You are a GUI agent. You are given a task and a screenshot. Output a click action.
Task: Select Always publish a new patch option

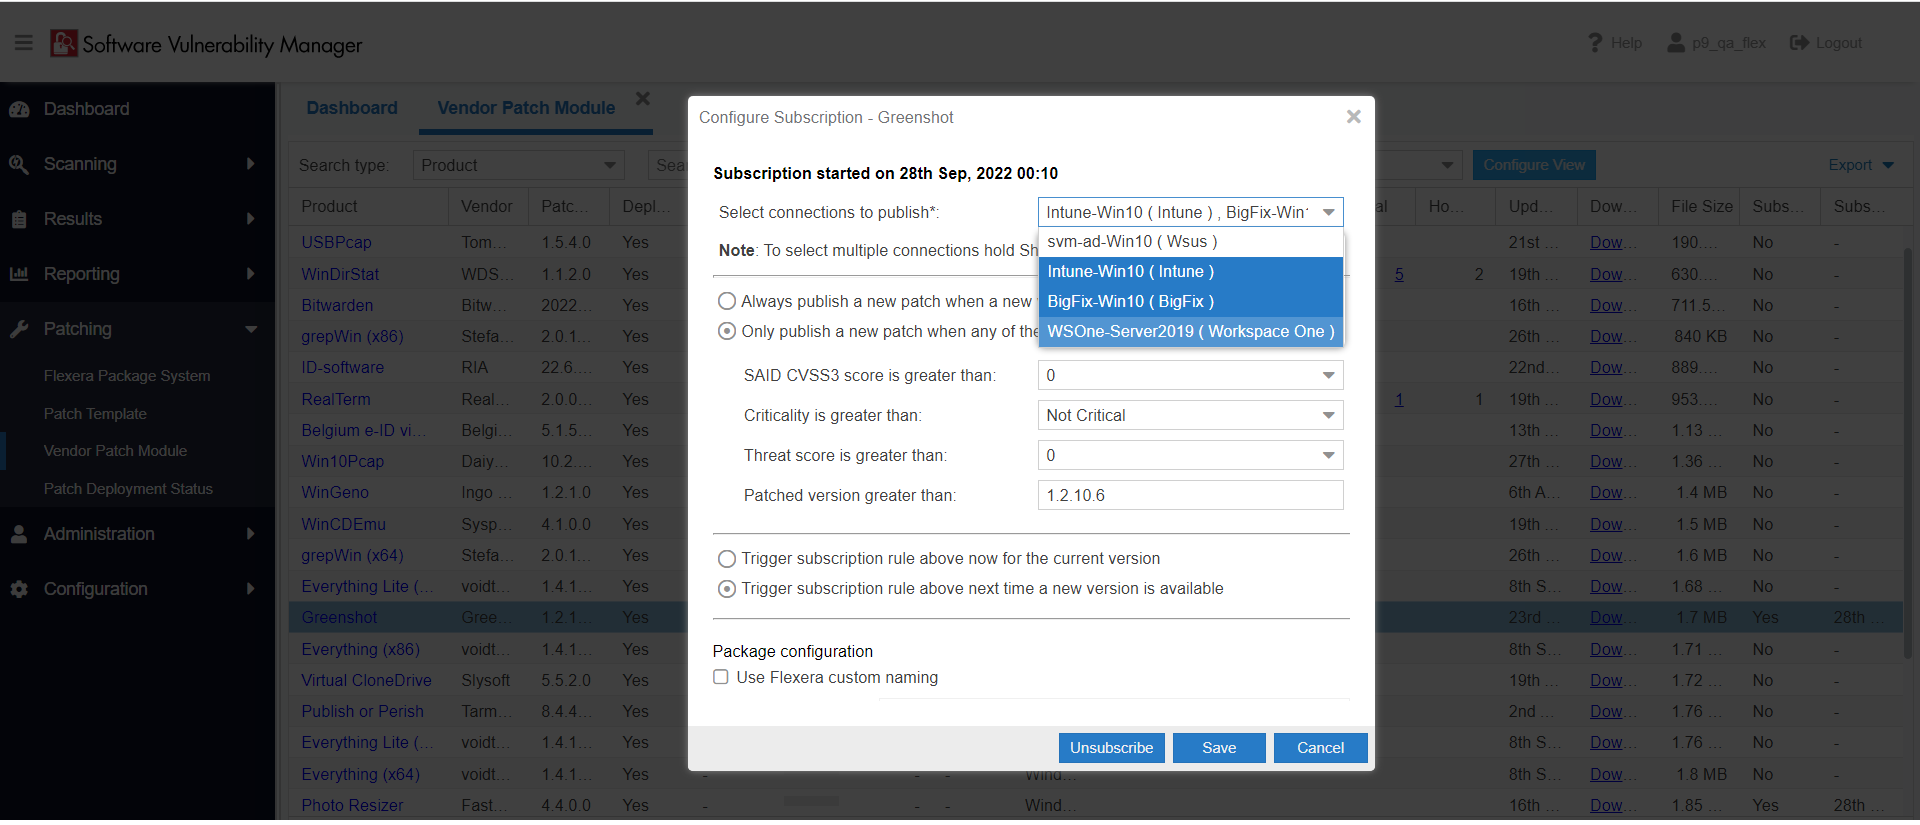click(727, 301)
